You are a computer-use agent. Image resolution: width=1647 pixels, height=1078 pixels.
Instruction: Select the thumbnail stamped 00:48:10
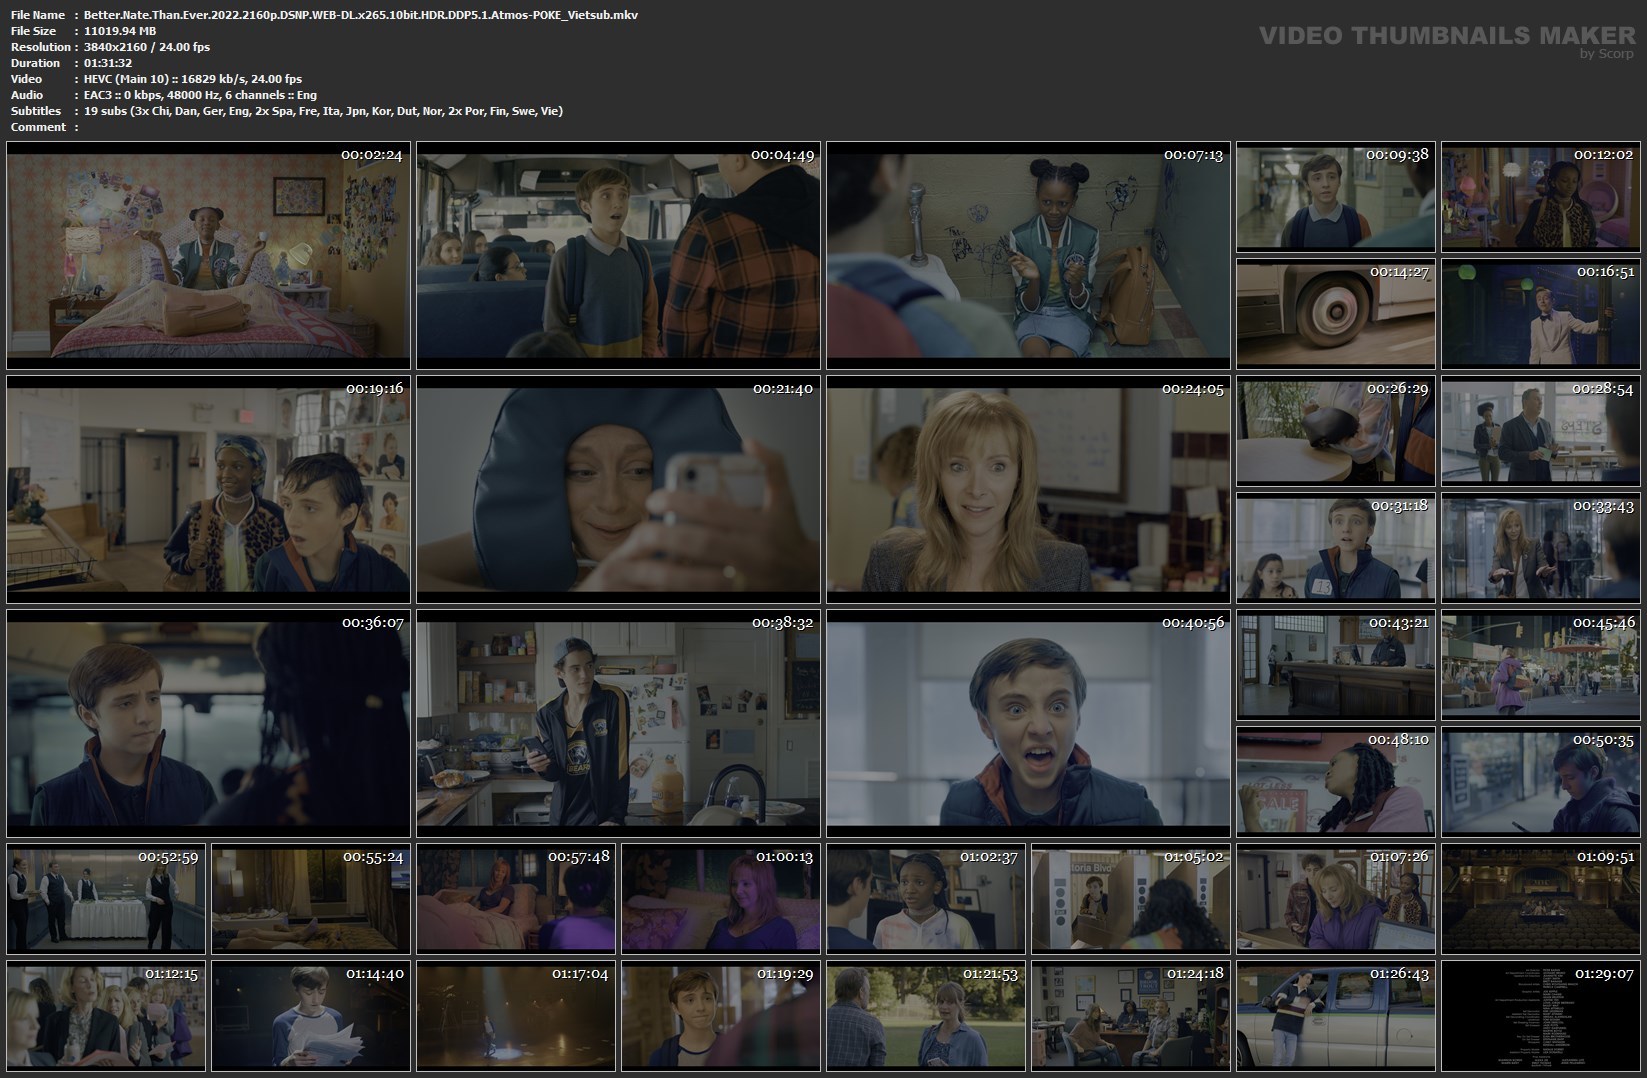point(1336,782)
